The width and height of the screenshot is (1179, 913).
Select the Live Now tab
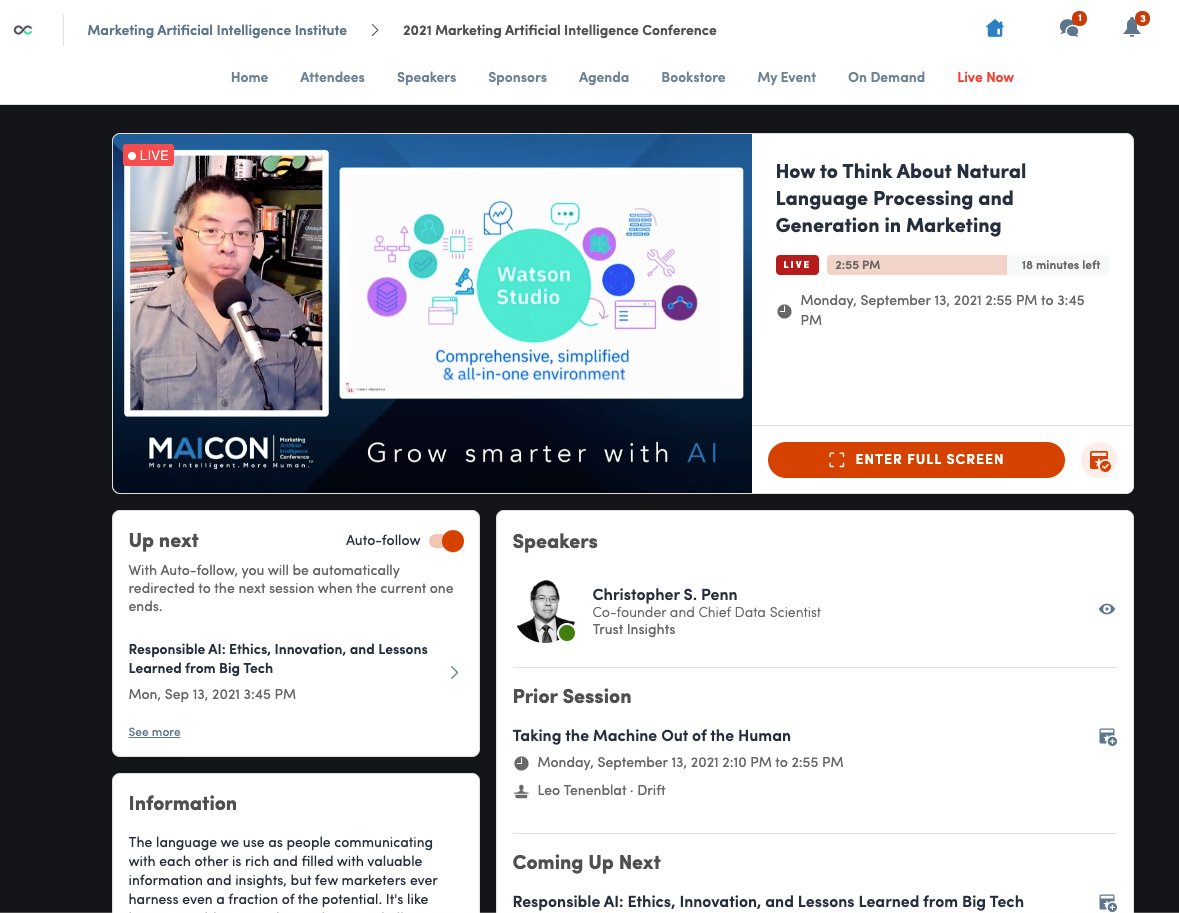pos(985,77)
